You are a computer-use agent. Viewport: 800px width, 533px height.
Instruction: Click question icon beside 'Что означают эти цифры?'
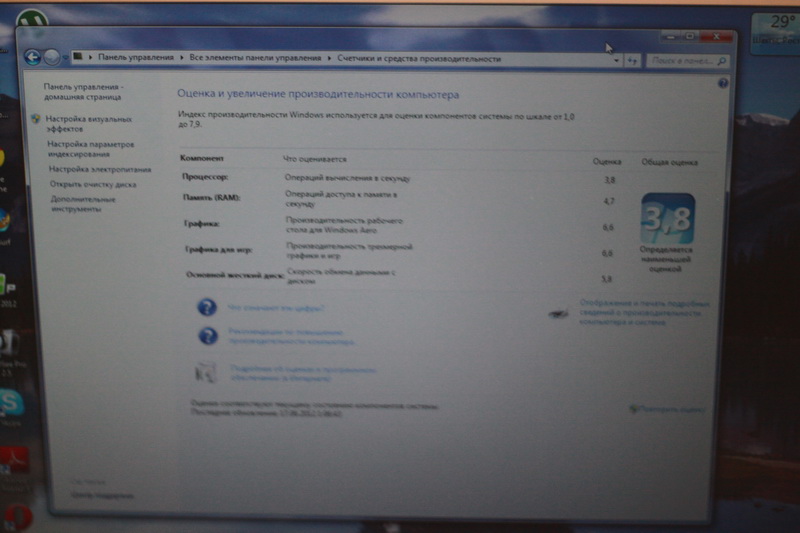207,307
